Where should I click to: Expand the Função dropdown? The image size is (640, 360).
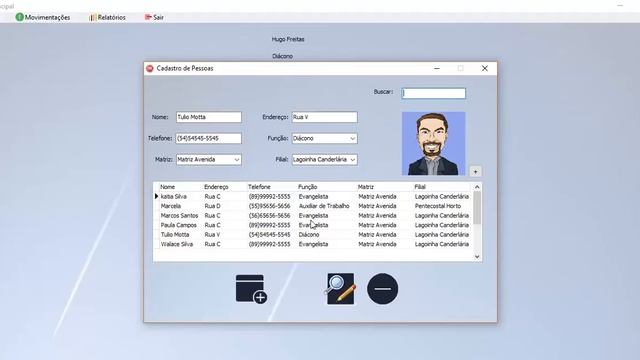(x=353, y=139)
